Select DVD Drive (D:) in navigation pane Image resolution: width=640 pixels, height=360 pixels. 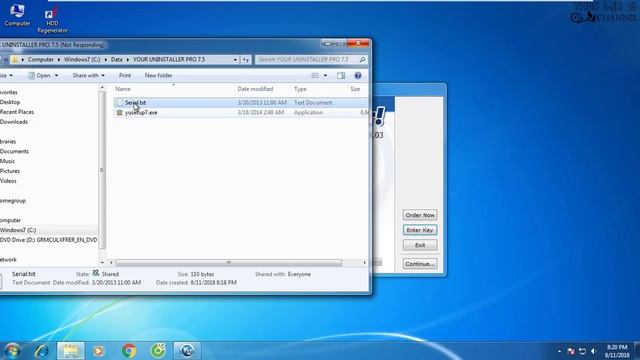pyautogui.click(x=49, y=240)
